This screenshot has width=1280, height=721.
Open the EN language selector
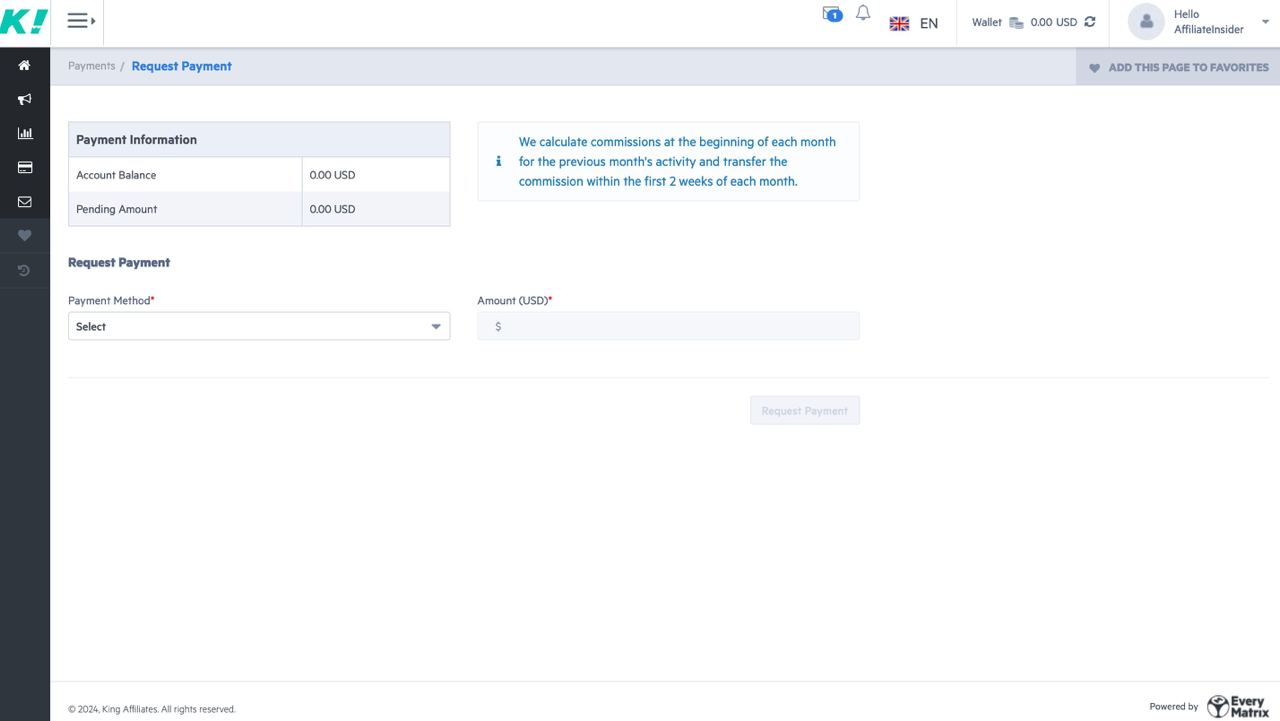[x=929, y=23]
